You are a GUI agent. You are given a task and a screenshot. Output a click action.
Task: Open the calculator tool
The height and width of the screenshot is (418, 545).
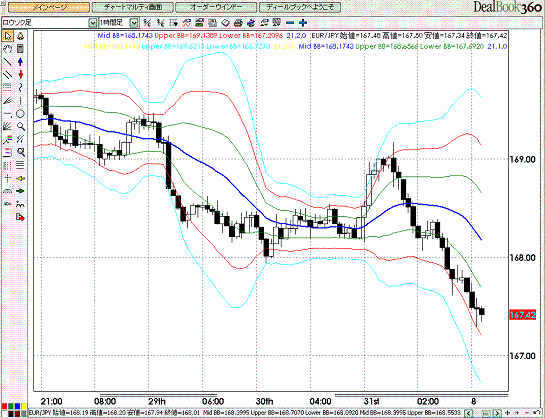[21, 49]
